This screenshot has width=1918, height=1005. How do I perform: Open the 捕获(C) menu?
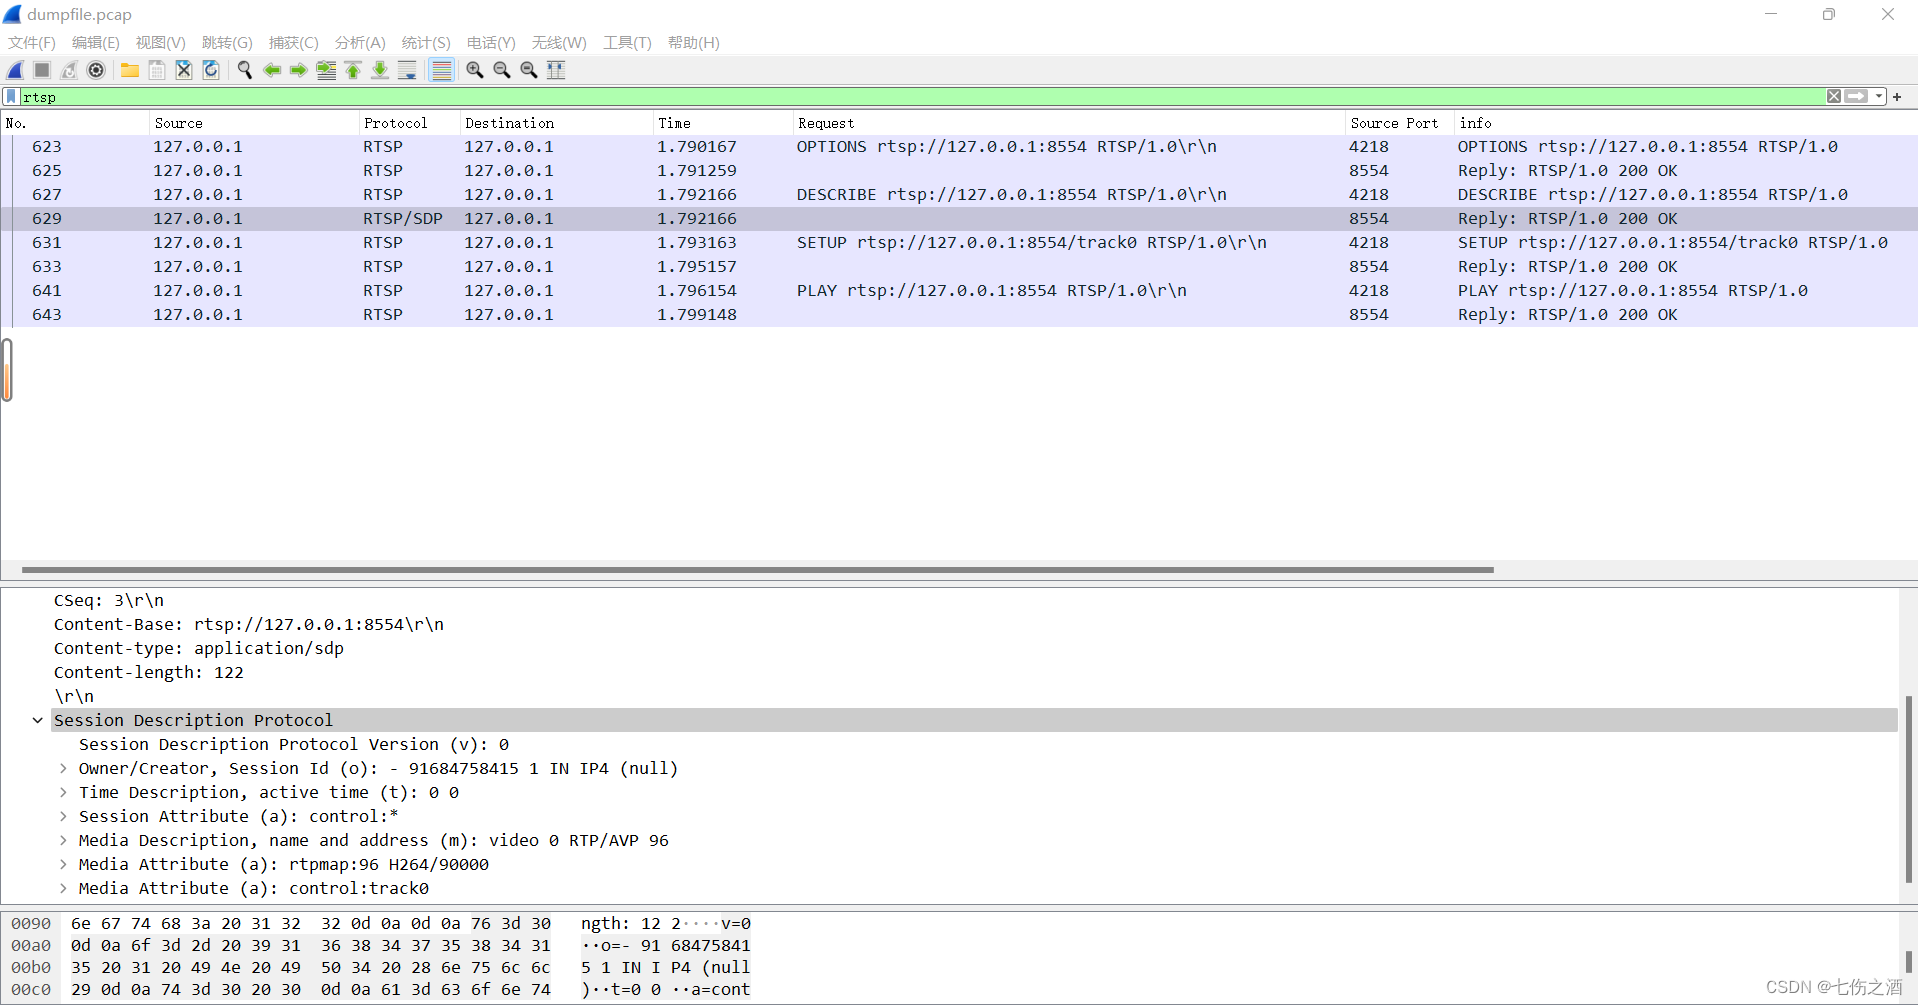294,43
